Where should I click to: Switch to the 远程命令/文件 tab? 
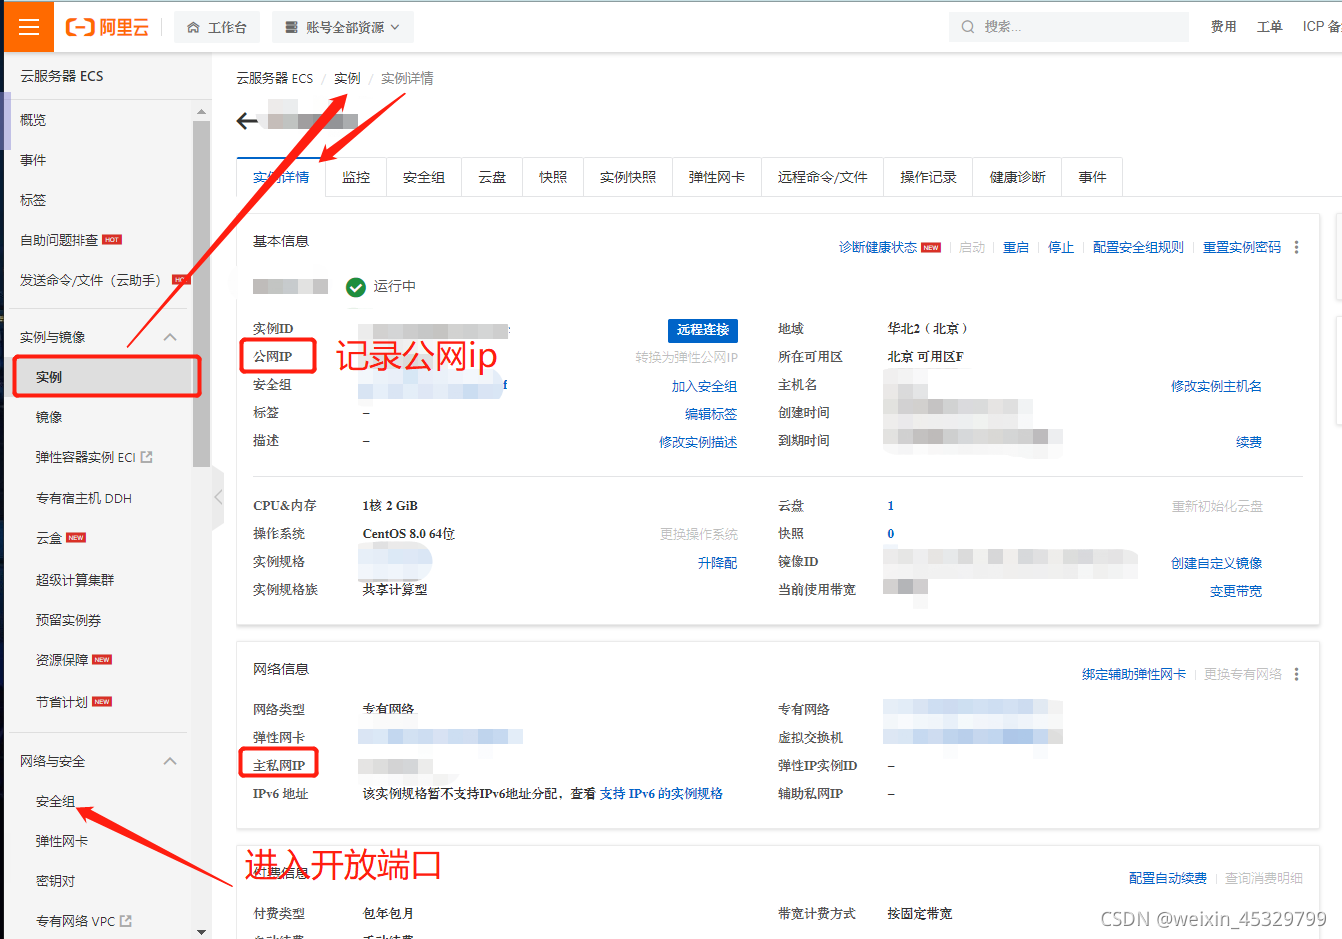823,177
